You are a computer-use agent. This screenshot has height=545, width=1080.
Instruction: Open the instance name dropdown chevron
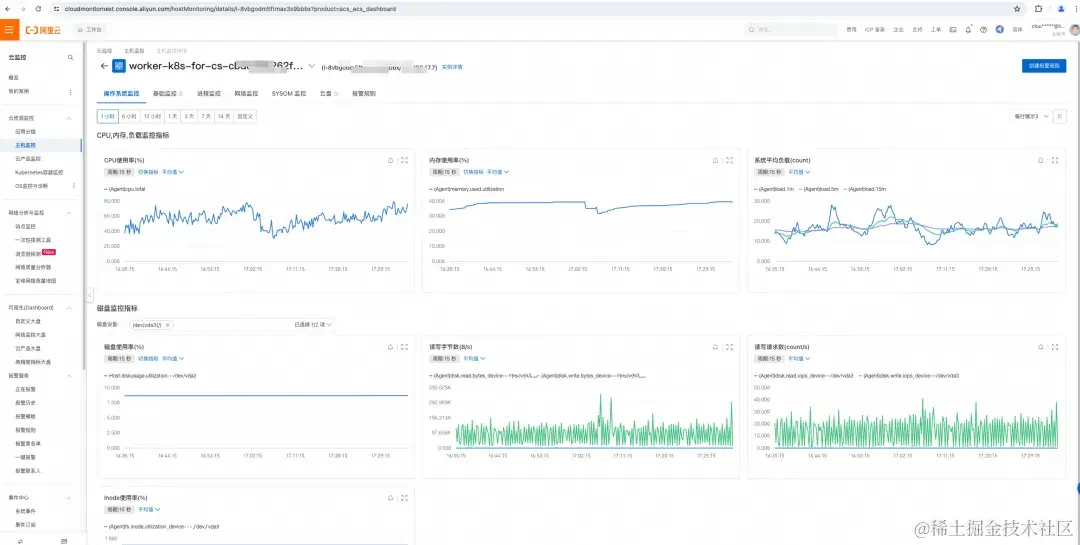coord(312,66)
